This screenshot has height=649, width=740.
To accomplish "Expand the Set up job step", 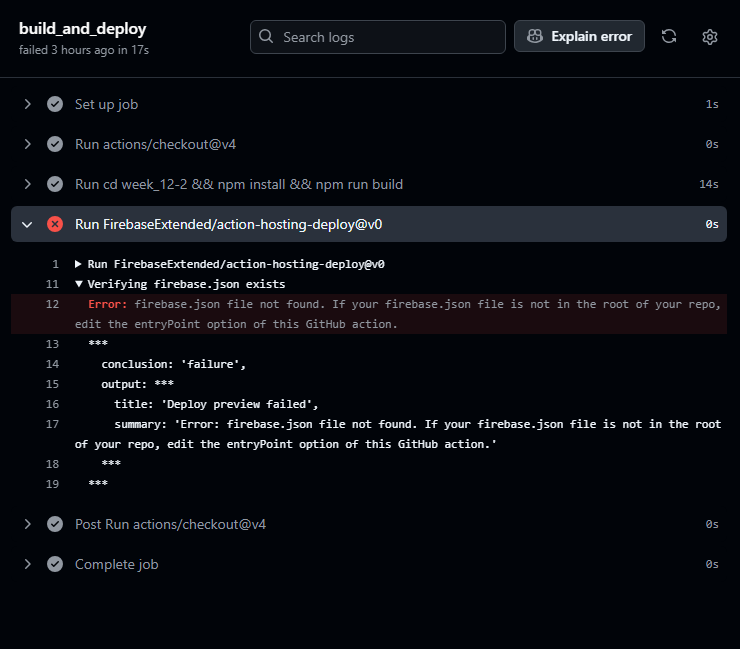I will point(27,104).
